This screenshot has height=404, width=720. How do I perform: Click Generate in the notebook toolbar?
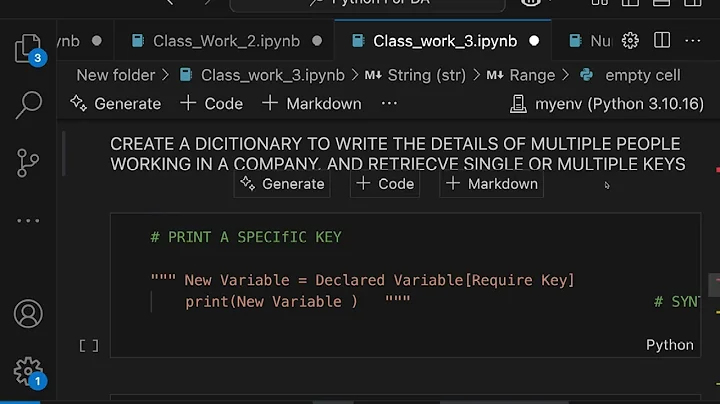116,103
